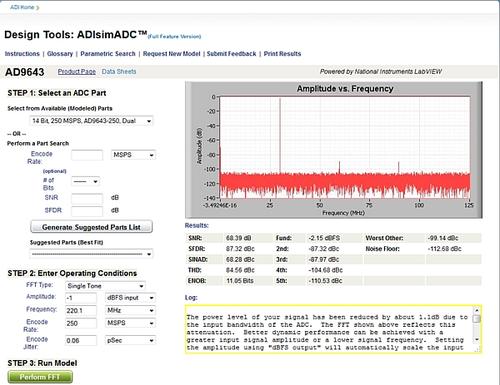
Task: Open the FFT Type Single Tone dropdown
Action: [105, 286]
